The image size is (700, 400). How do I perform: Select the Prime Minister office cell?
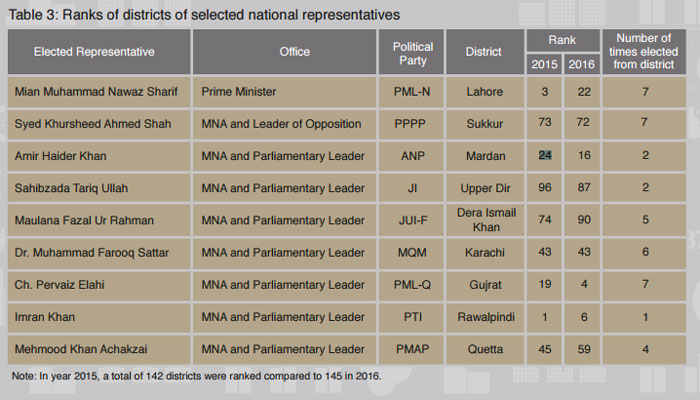click(285, 92)
